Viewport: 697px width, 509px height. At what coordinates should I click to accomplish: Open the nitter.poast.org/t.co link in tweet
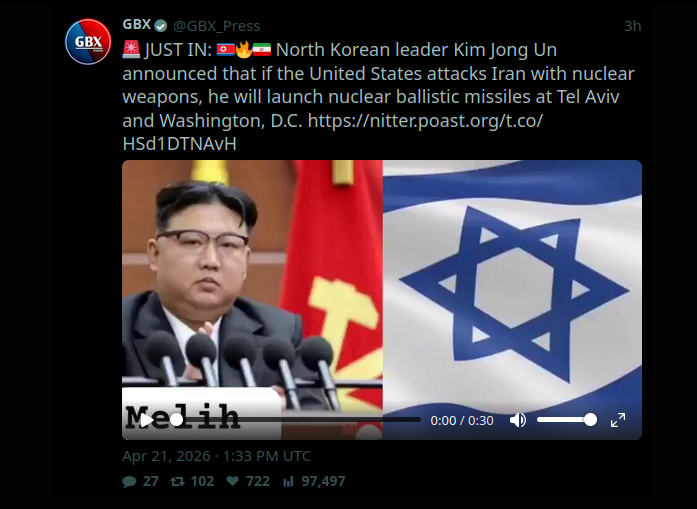click(332, 132)
